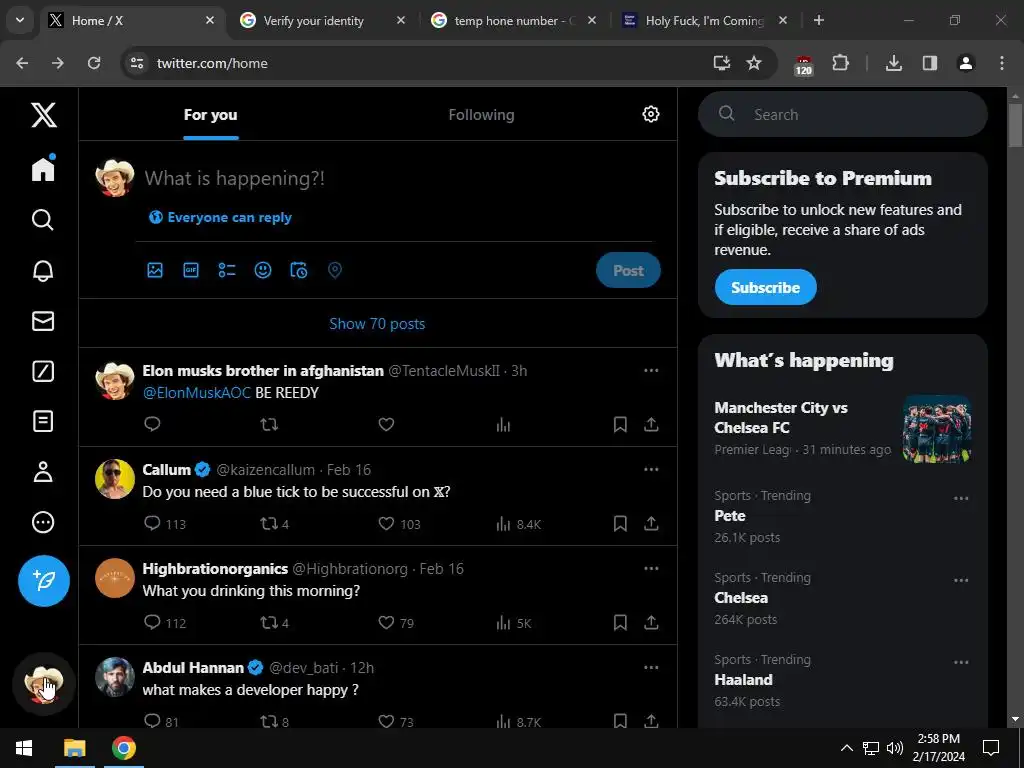The width and height of the screenshot is (1024, 768).
Task: Open the X logo home link
Action: coord(44,115)
